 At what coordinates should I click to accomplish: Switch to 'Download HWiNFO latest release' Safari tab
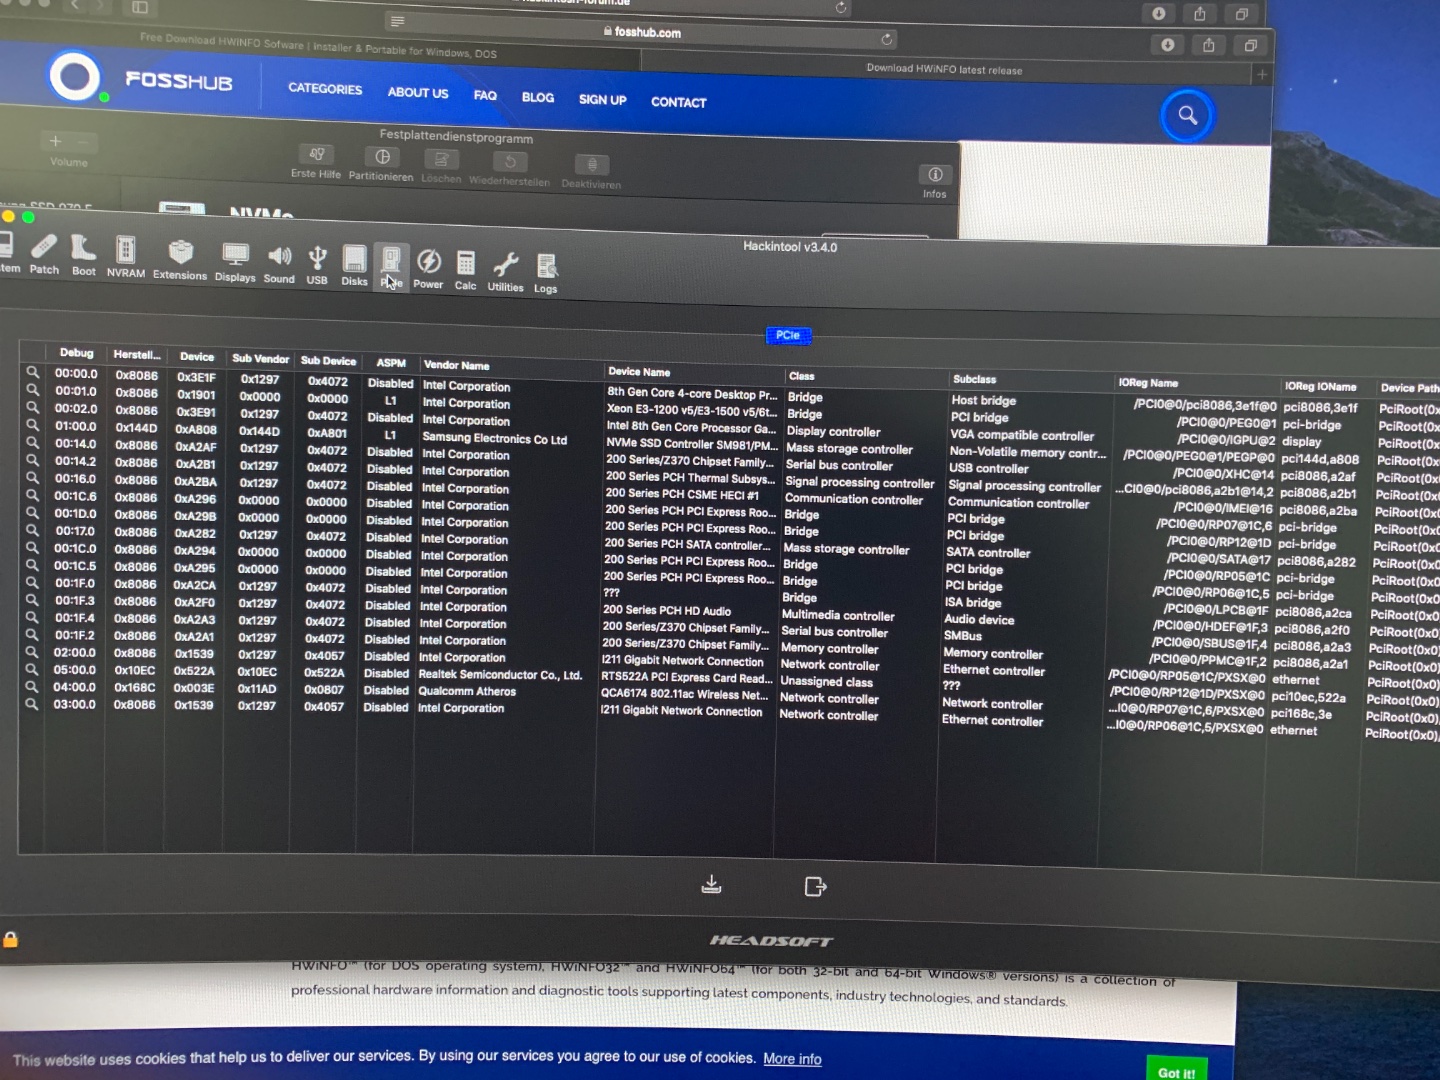[x=944, y=70]
